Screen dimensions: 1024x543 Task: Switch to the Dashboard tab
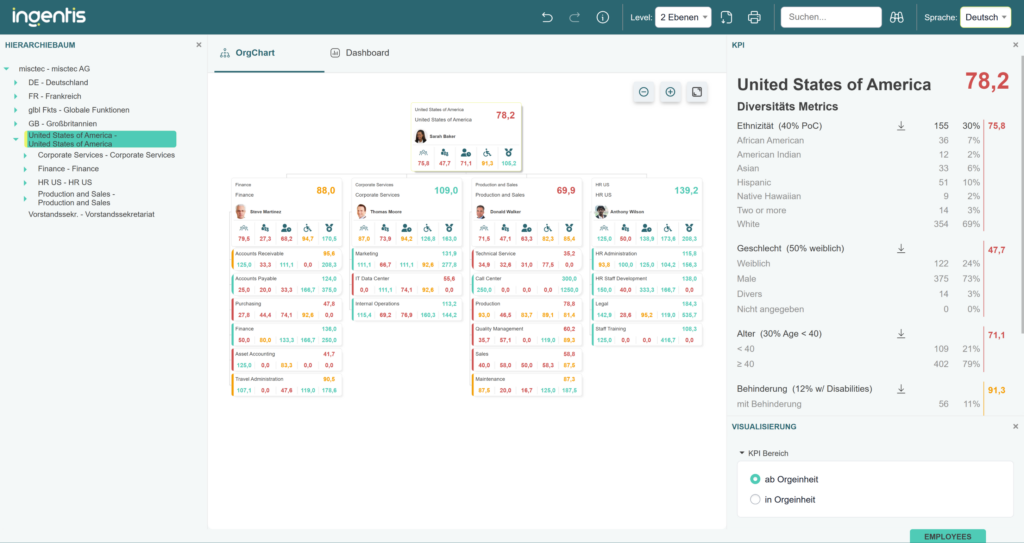tap(360, 53)
